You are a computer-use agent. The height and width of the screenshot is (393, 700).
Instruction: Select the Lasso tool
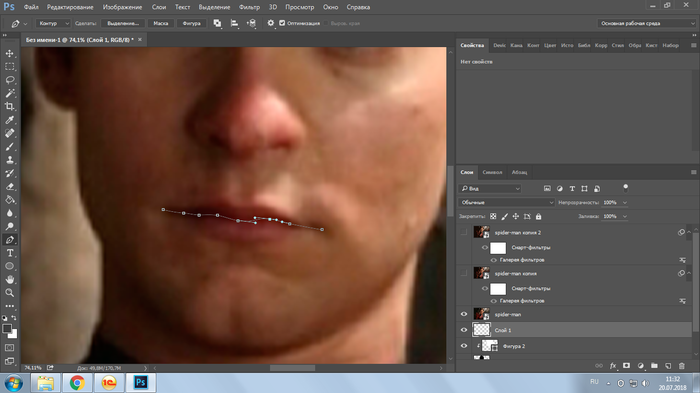[x=9, y=80]
